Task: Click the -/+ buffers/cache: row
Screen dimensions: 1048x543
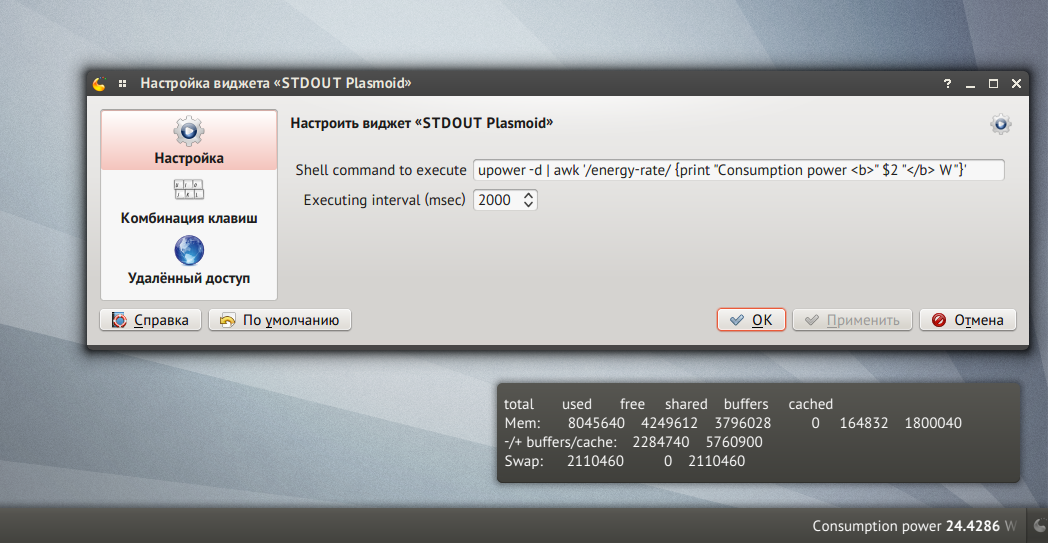Action: [633, 442]
